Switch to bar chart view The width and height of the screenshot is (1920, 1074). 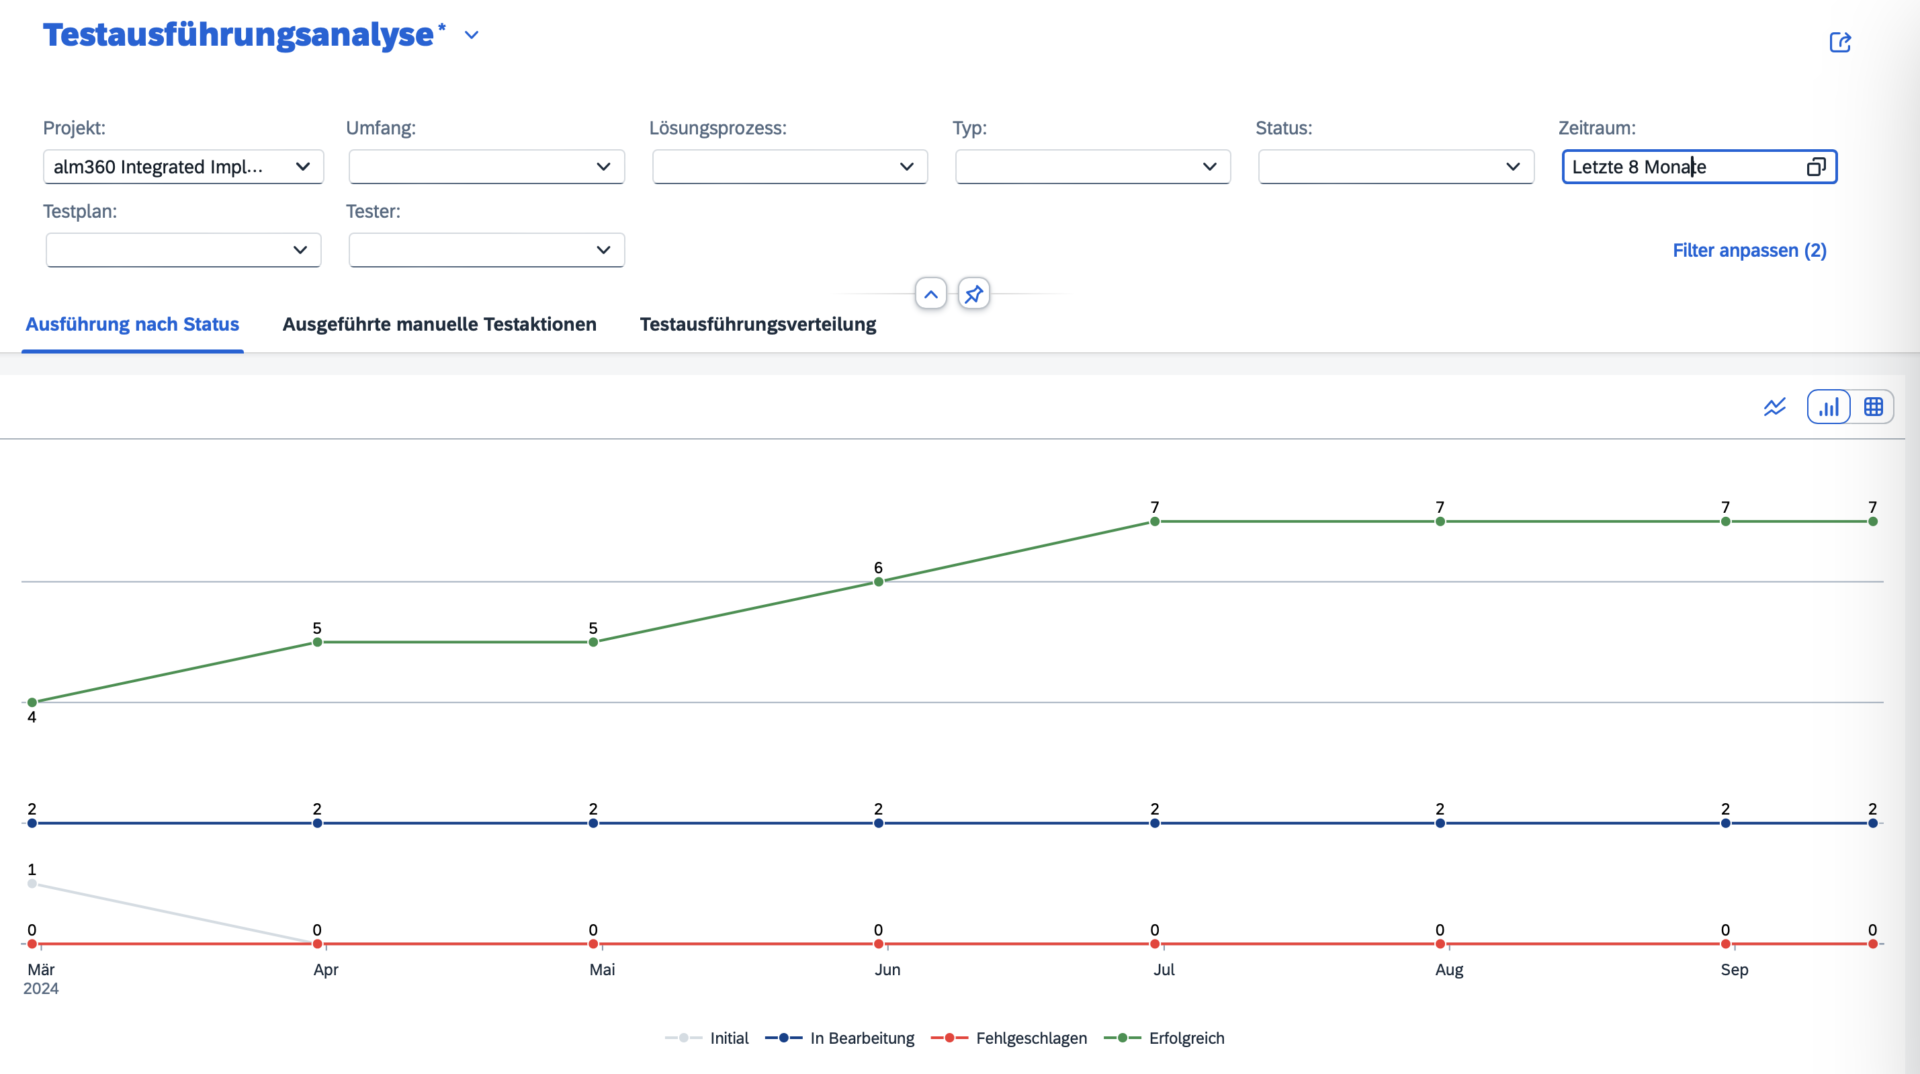1829,407
